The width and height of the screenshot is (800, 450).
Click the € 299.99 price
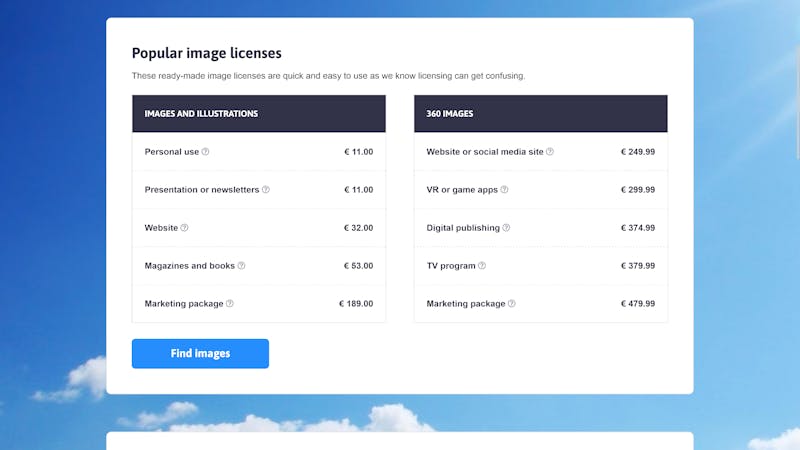638,189
